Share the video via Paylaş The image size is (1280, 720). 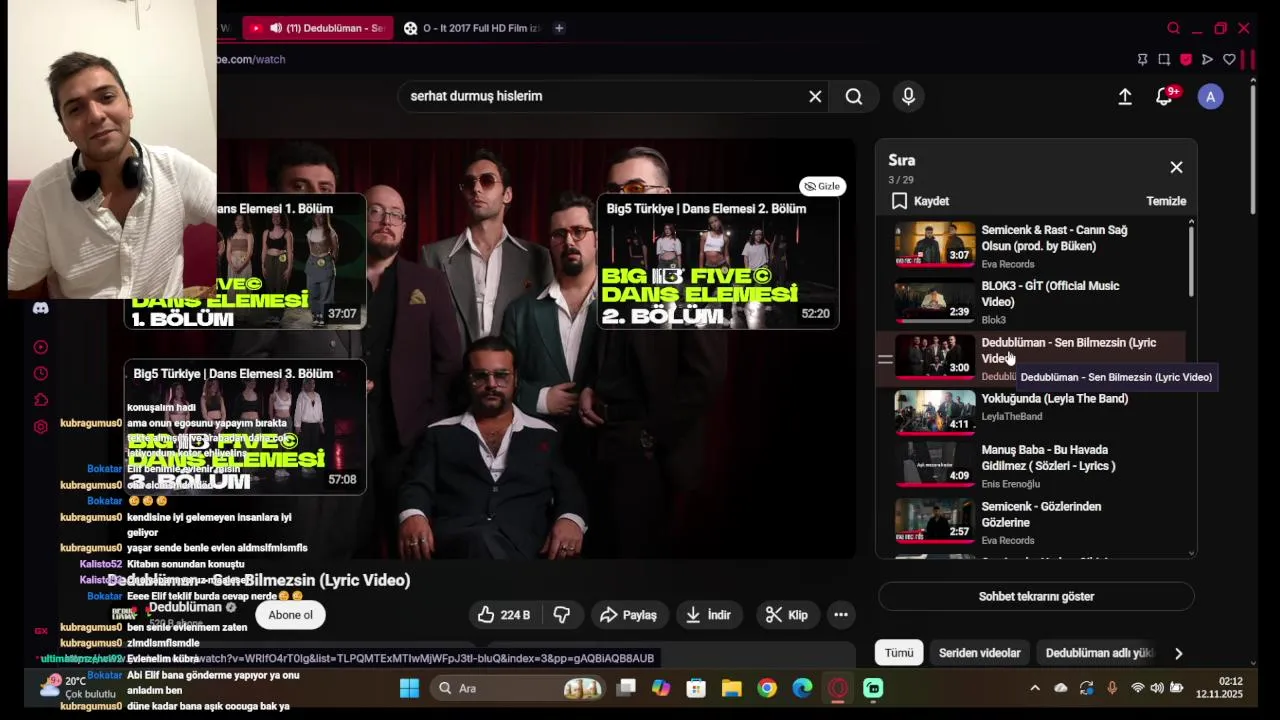pyautogui.click(x=628, y=615)
